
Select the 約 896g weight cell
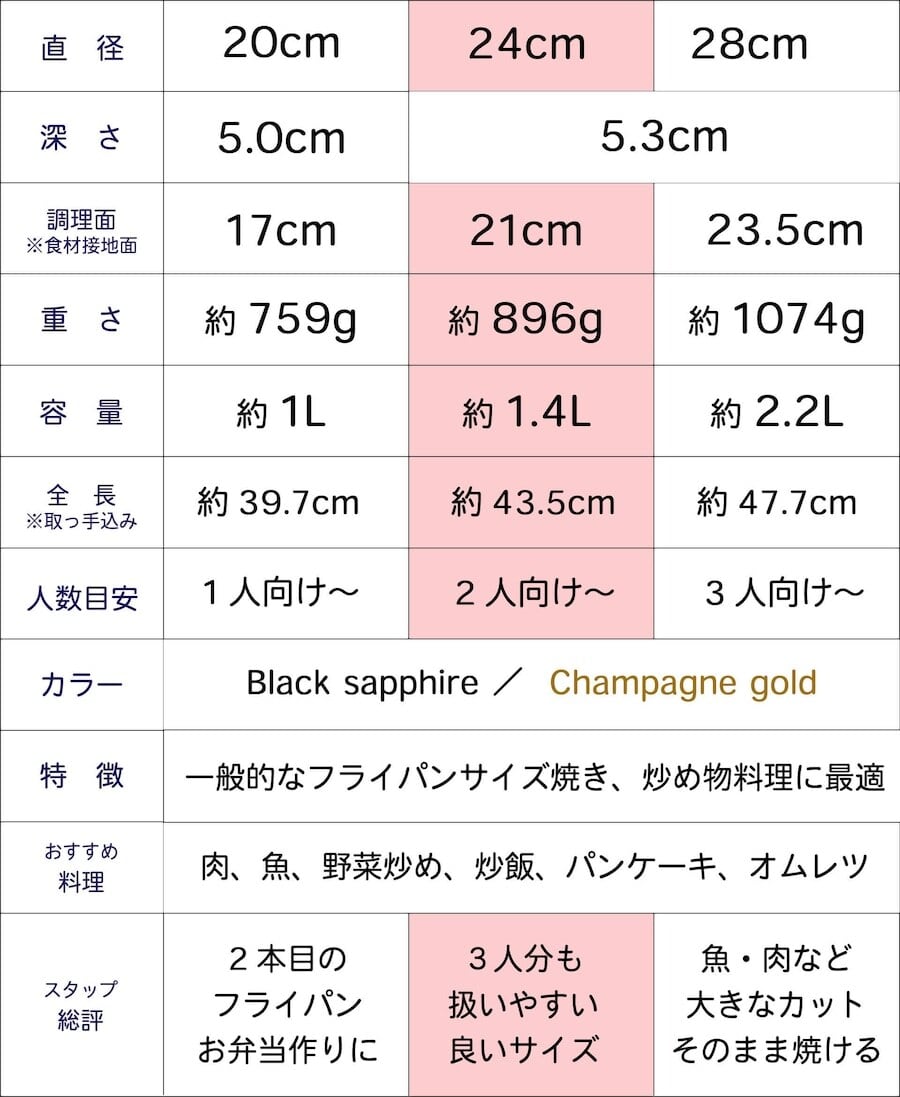pos(530,321)
